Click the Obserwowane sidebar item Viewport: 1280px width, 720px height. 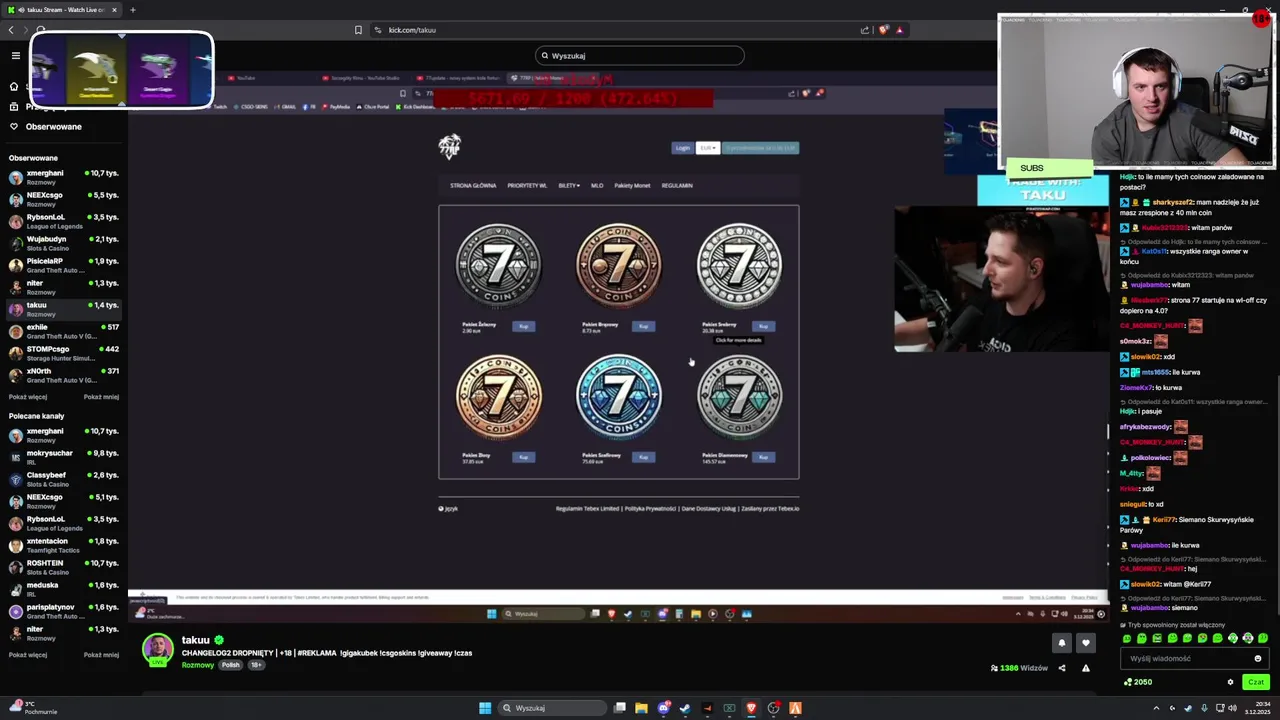[53, 127]
